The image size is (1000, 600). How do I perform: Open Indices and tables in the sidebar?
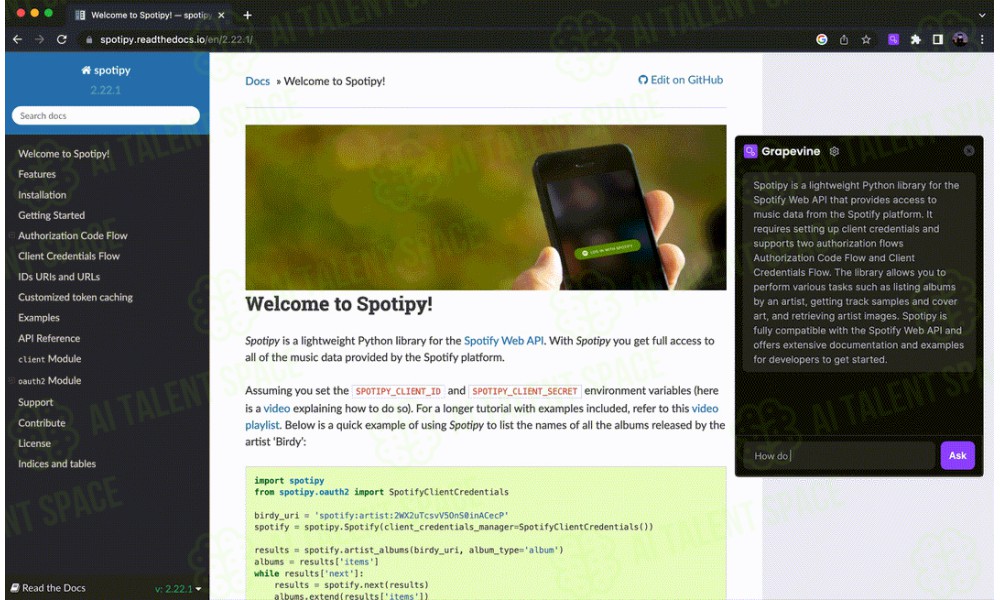tap(57, 464)
